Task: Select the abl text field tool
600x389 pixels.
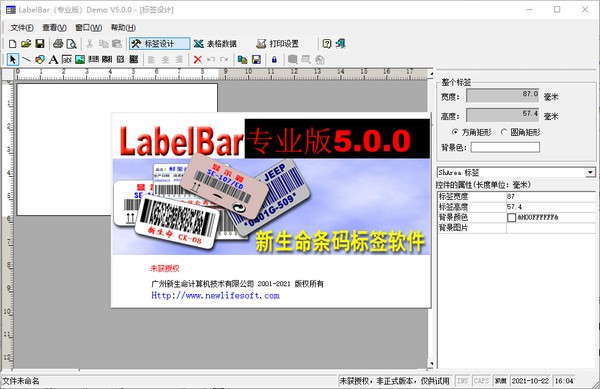Action: (67, 60)
